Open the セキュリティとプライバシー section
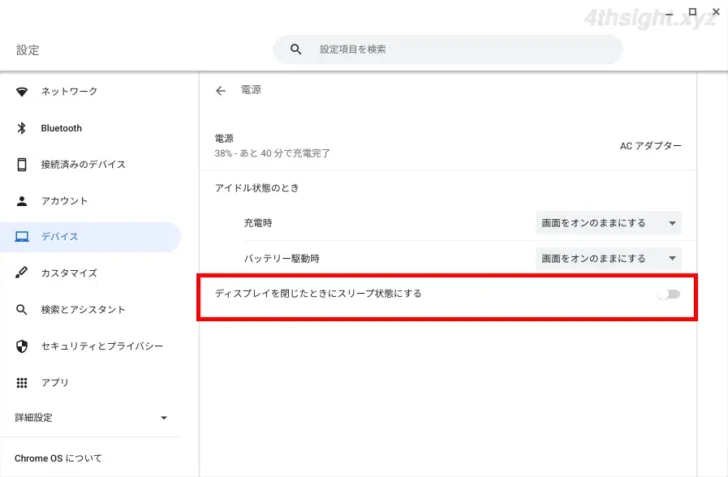 [91, 346]
